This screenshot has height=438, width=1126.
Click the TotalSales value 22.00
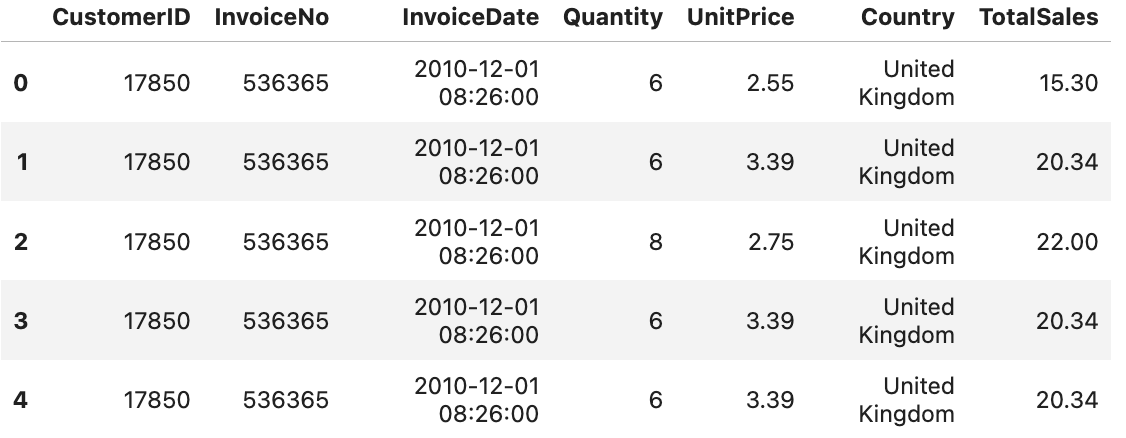(x=1067, y=242)
